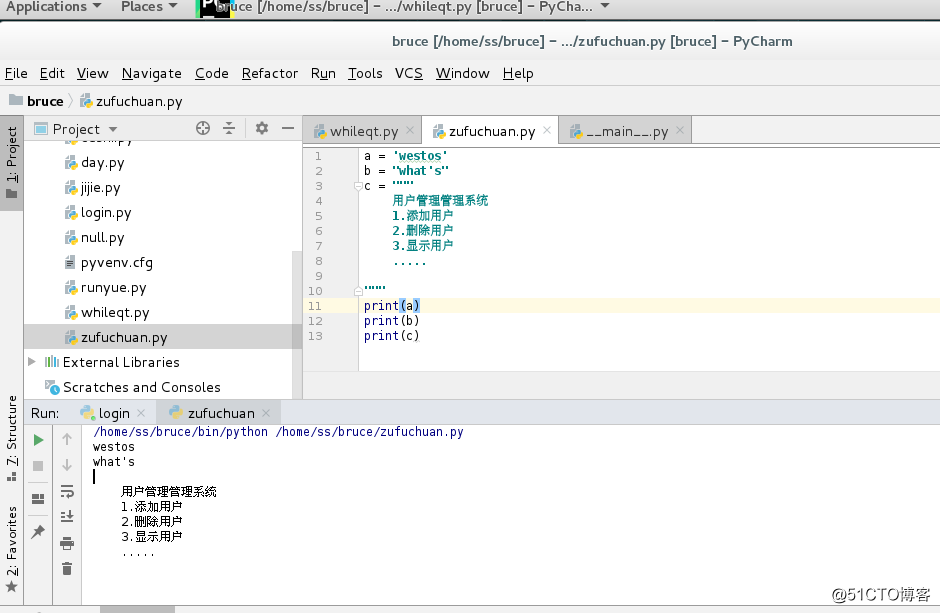The width and height of the screenshot is (940, 613).
Task: Open the Navigate menu
Action: pos(152,73)
